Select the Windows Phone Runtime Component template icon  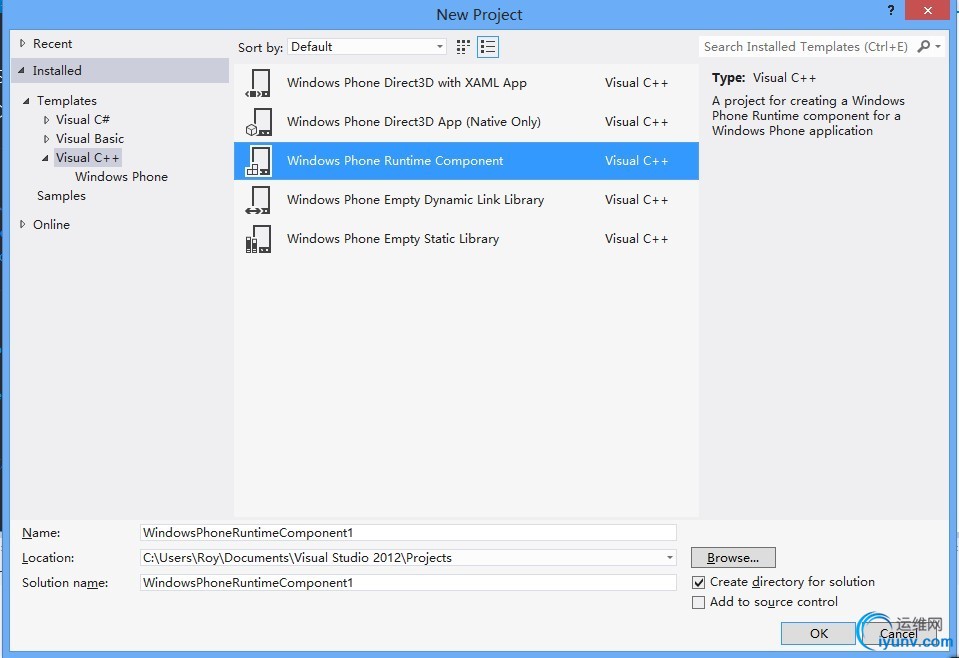258,161
